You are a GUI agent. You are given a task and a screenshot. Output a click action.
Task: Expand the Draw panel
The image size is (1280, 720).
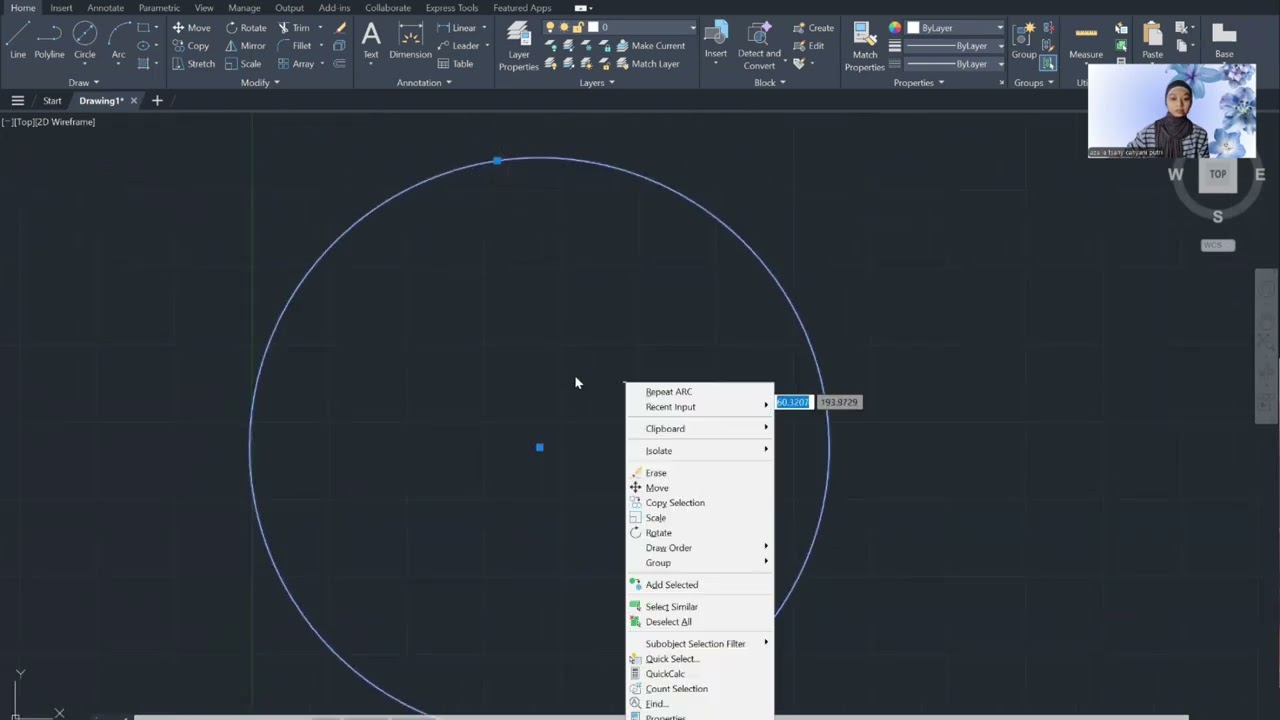[x=84, y=83]
